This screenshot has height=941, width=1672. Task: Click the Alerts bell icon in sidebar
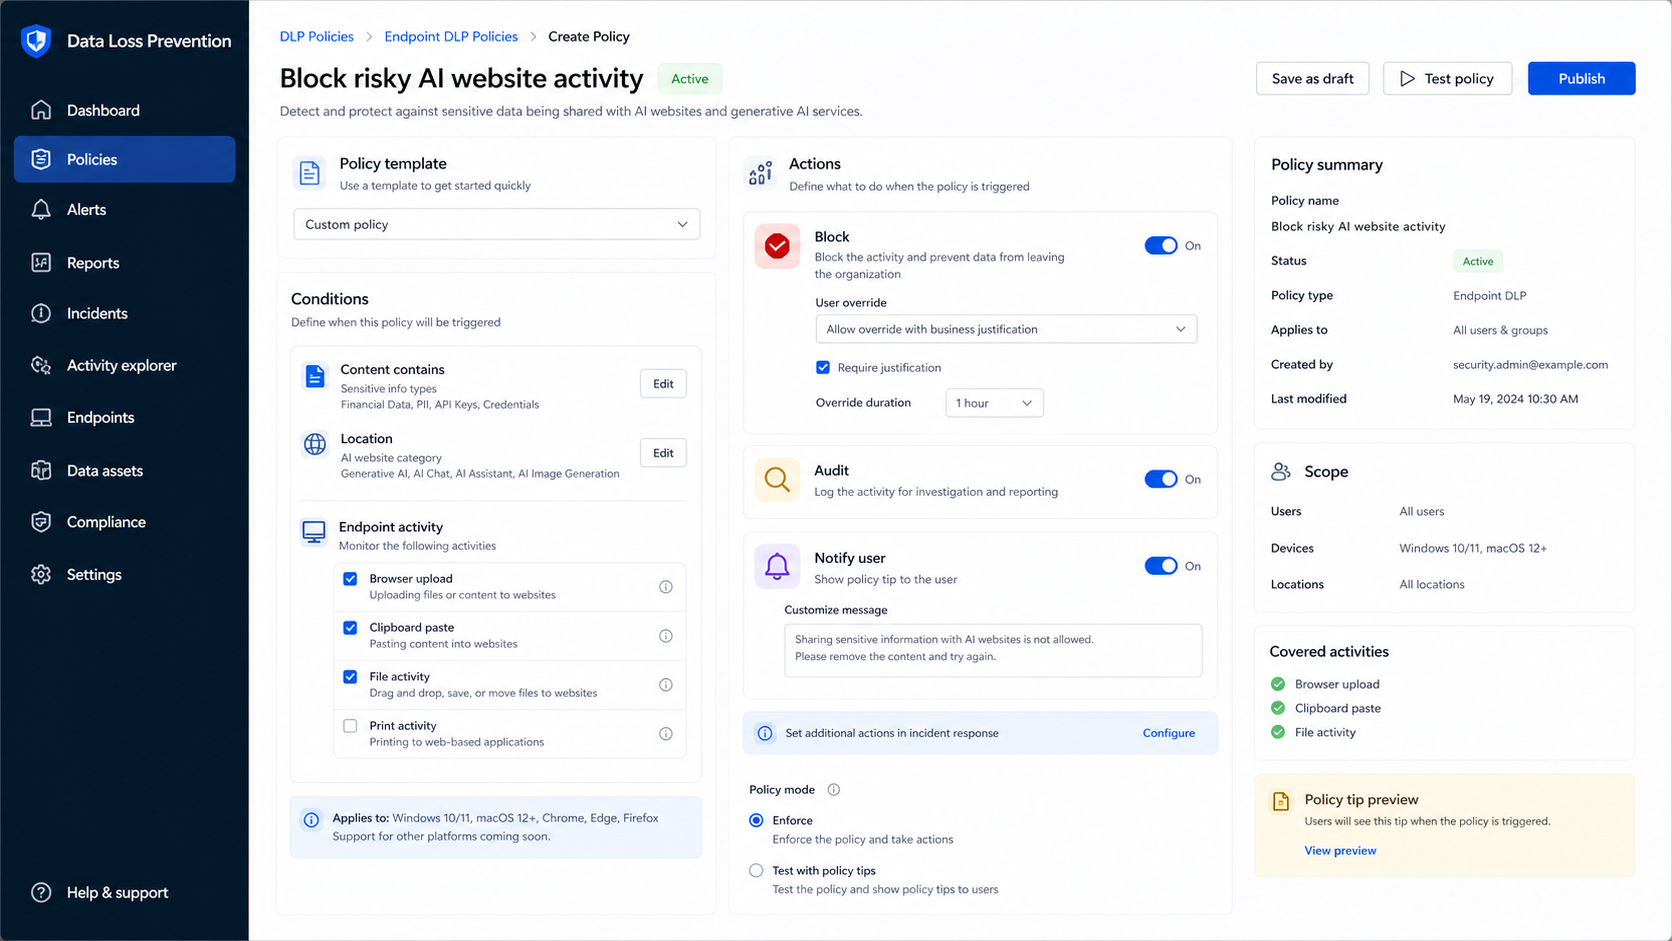coord(41,209)
